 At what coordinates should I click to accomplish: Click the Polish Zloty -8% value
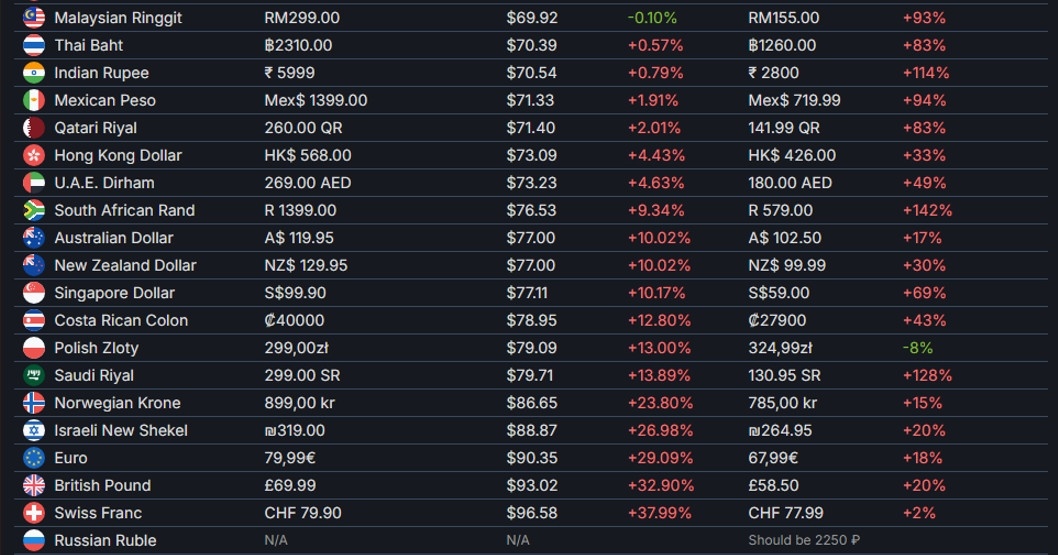(917, 348)
